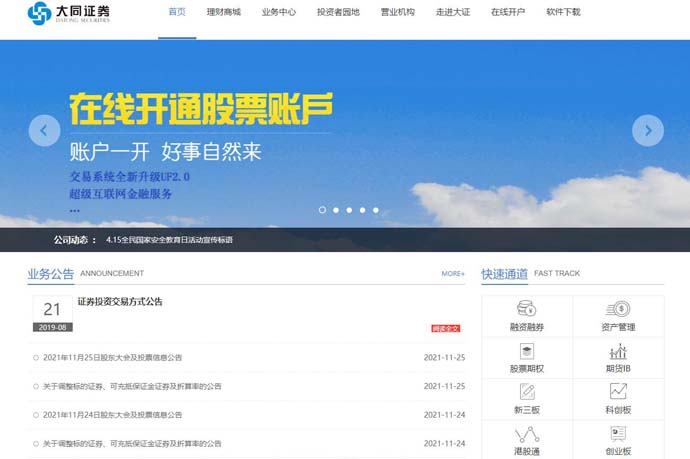This screenshot has width=690, height=459.
Task: Click the 业务公告 section heading
Action: coord(51,274)
